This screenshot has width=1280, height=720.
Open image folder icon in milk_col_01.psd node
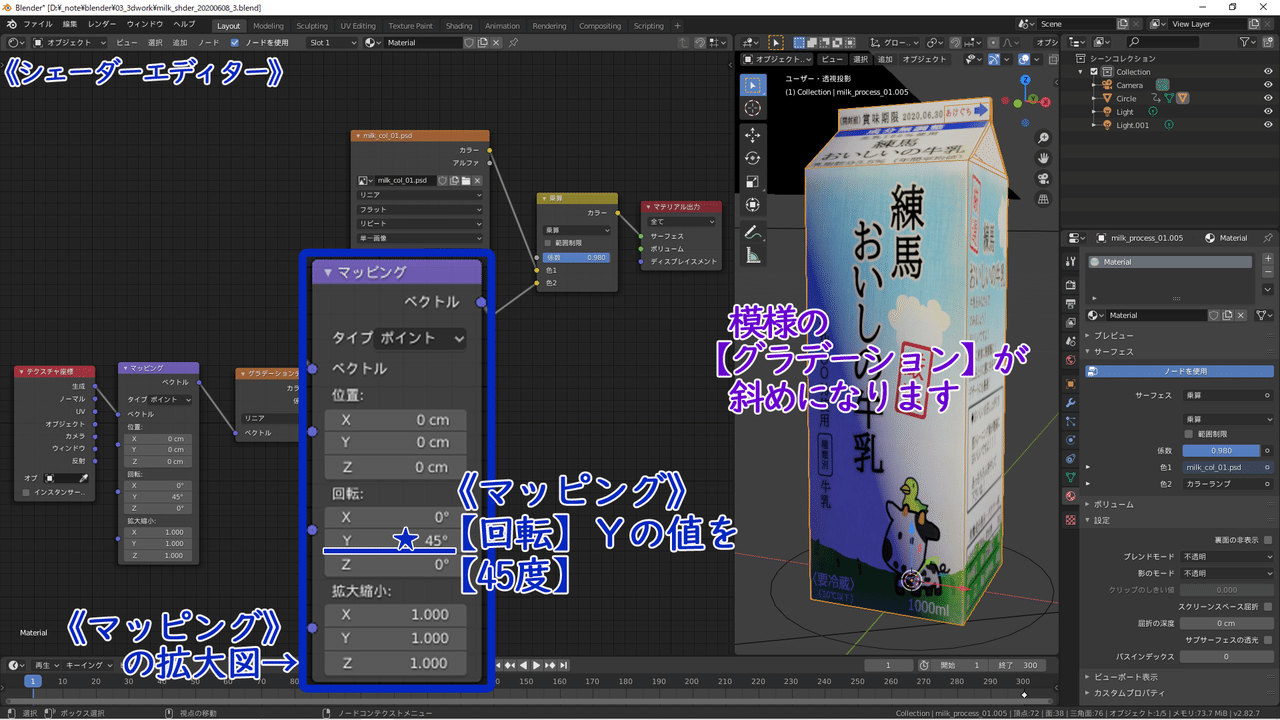pos(466,181)
